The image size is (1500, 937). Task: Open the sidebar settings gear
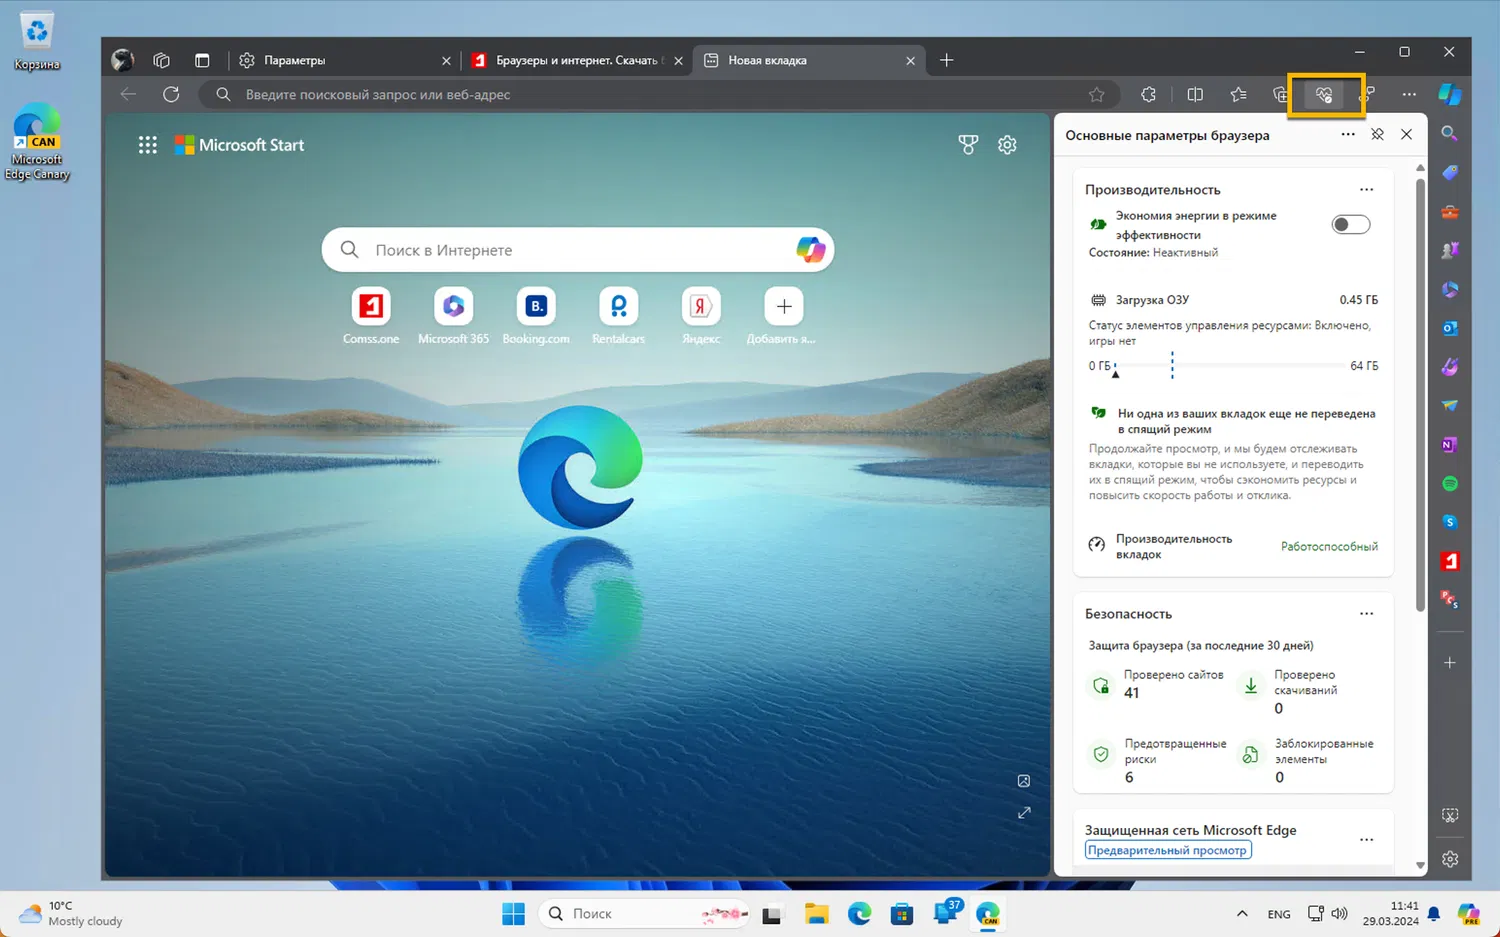click(1450, 859)
